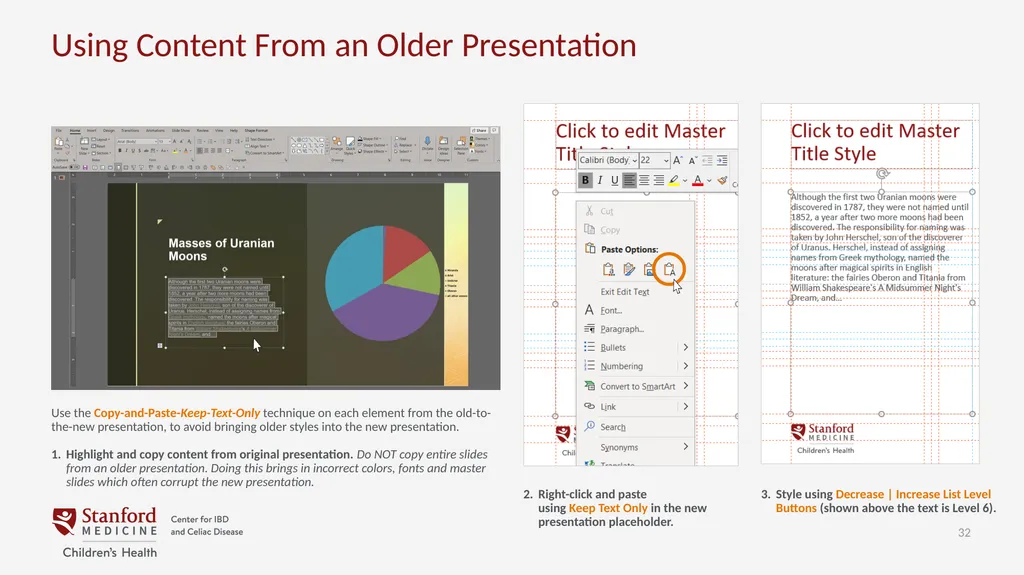The width and height of the screenshot is (1024, 575).
Task: Click the Copy icon in context menu
Action: 590,229
